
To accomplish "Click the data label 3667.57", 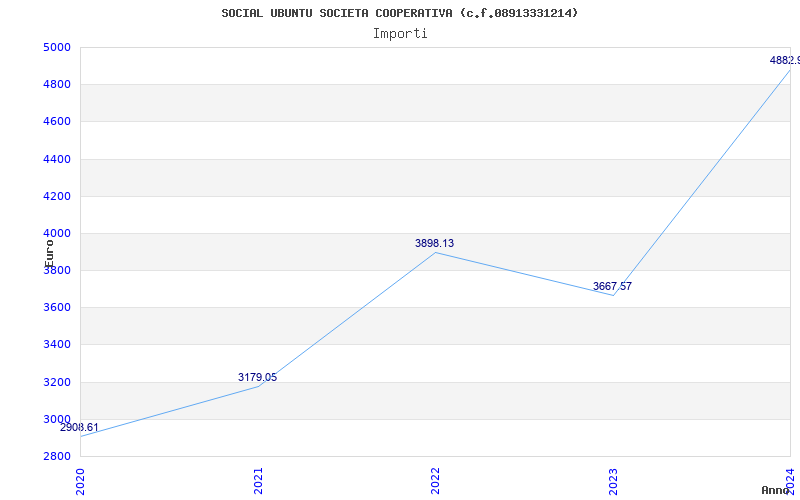I will click(612, 286).
